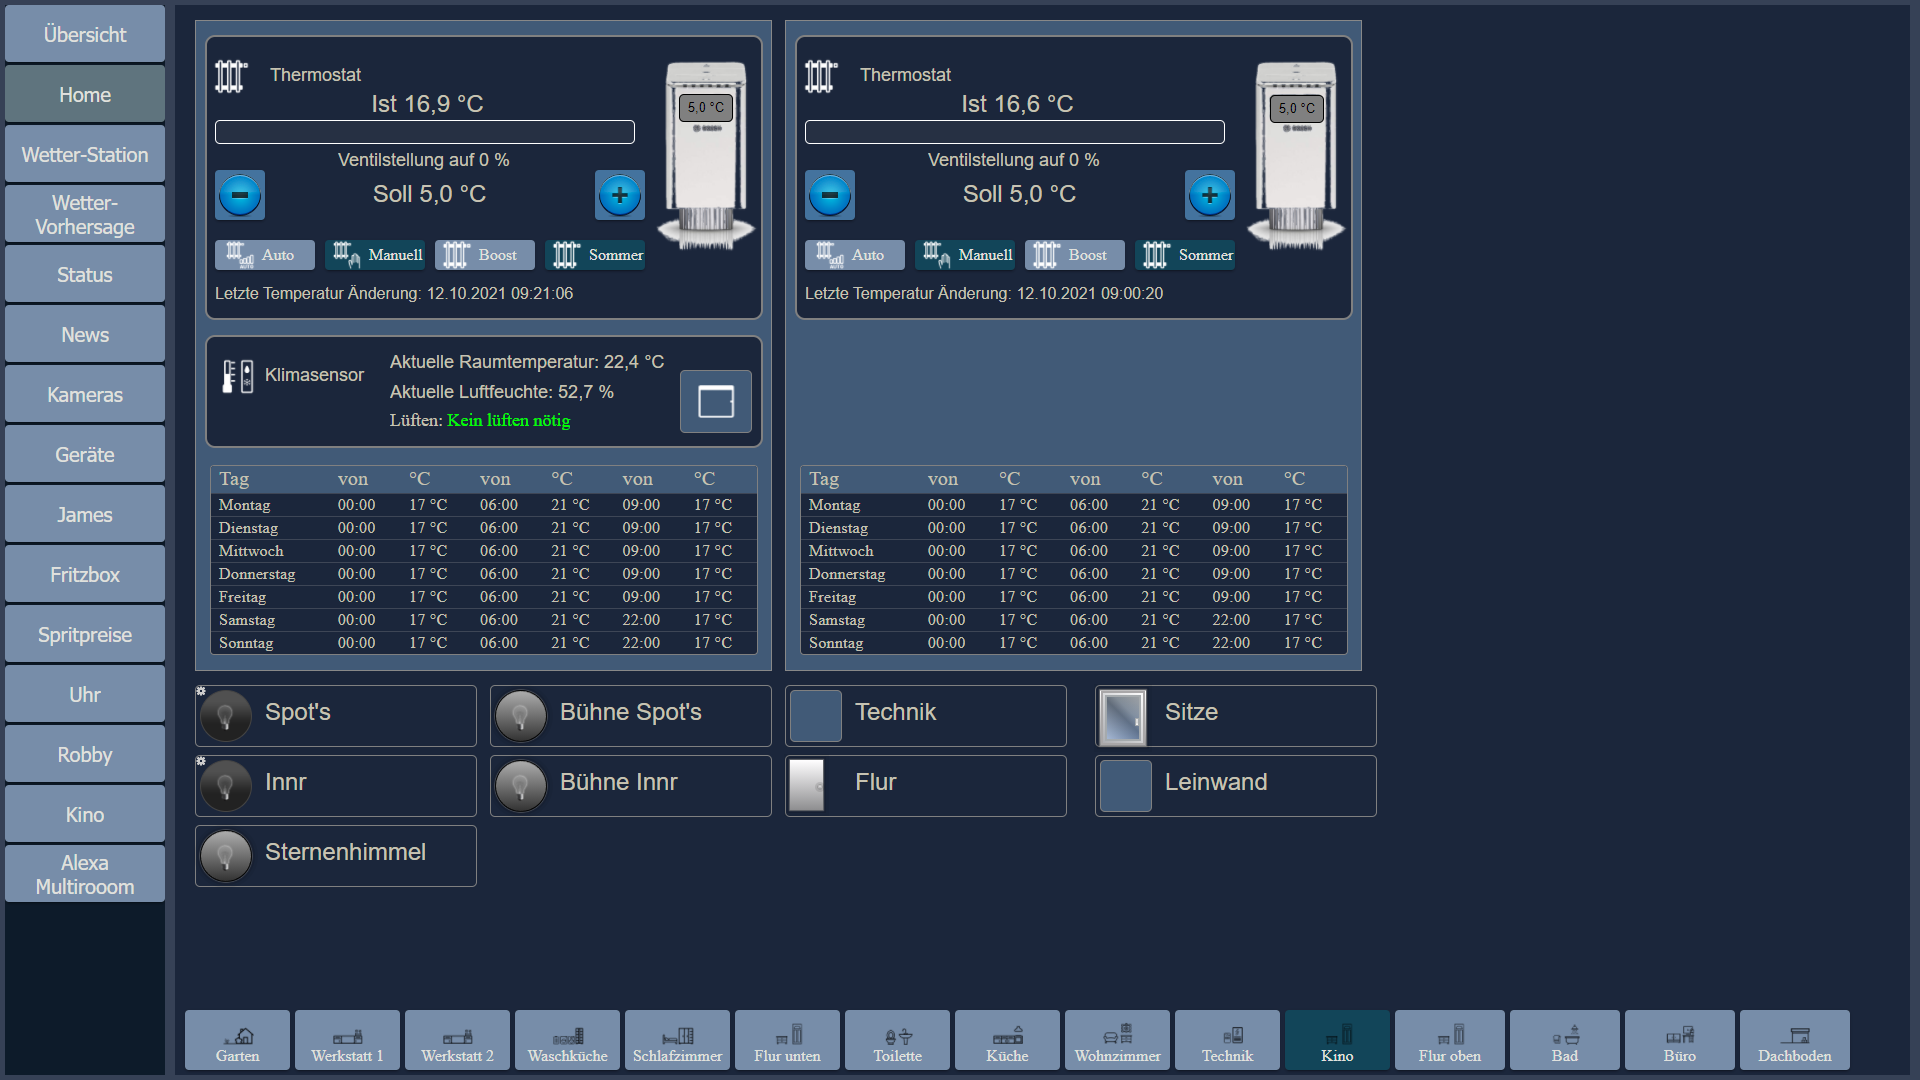Increase right thermostat target temperature with plus

[x=1210, y=195]
